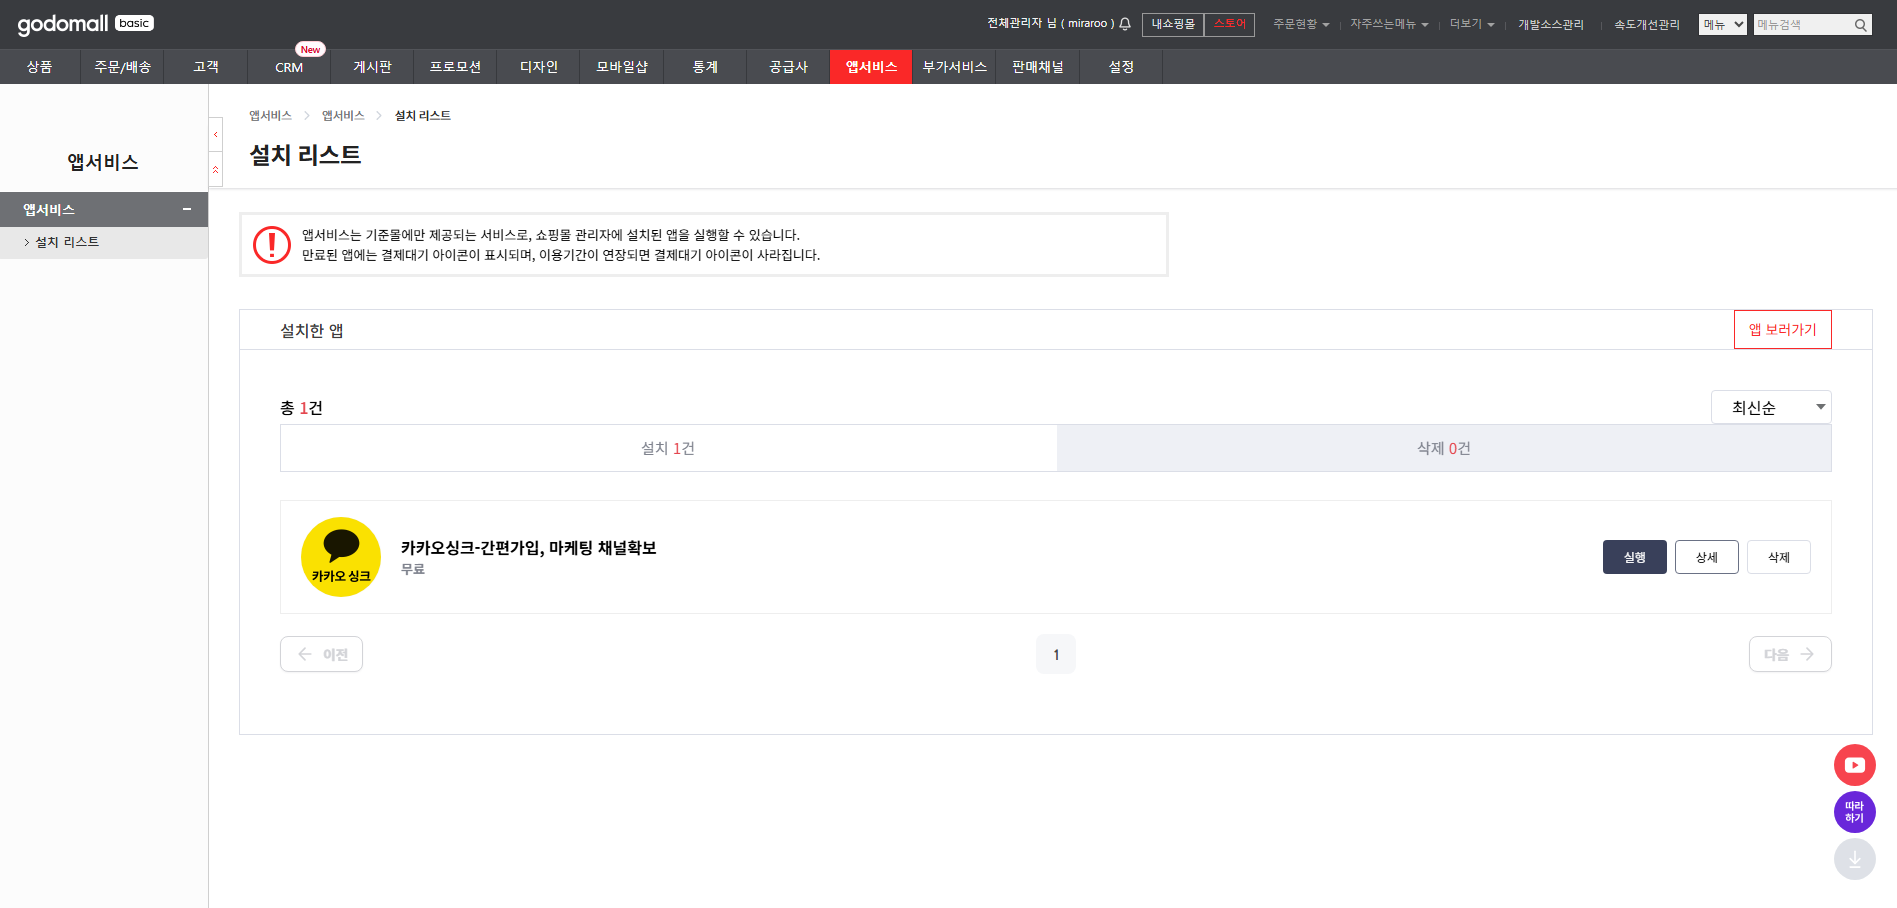The height and width of the screenshot is (908, 1897).
Task: Switch to the 삭제 0건 tab
Action: coord(1443,448)
